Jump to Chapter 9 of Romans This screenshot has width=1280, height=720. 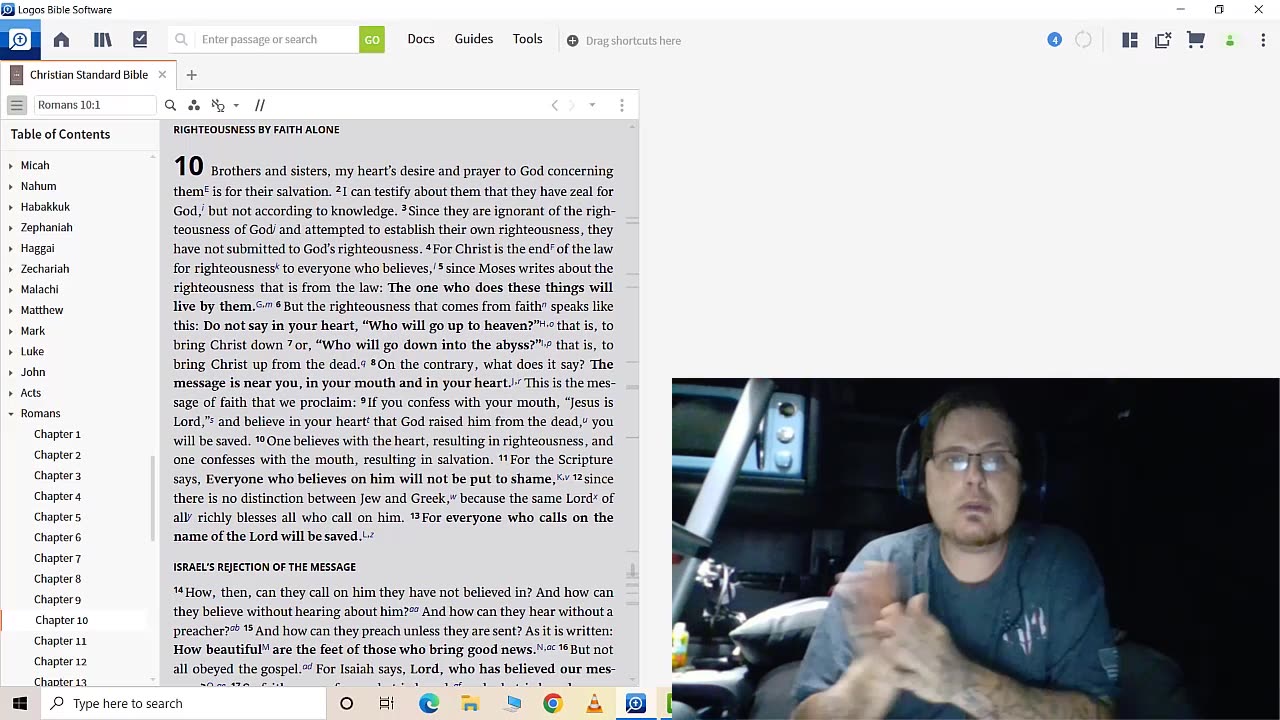click(x=57, y=599)
